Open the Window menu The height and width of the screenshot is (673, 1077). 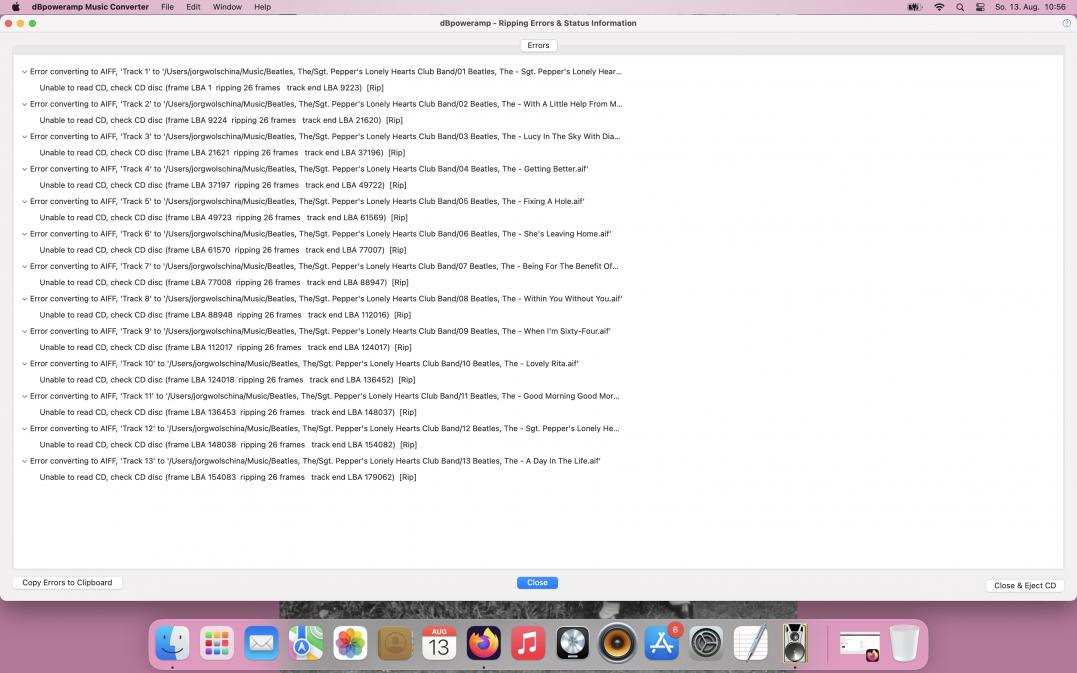pyautogui.click(x=227, y=7)
